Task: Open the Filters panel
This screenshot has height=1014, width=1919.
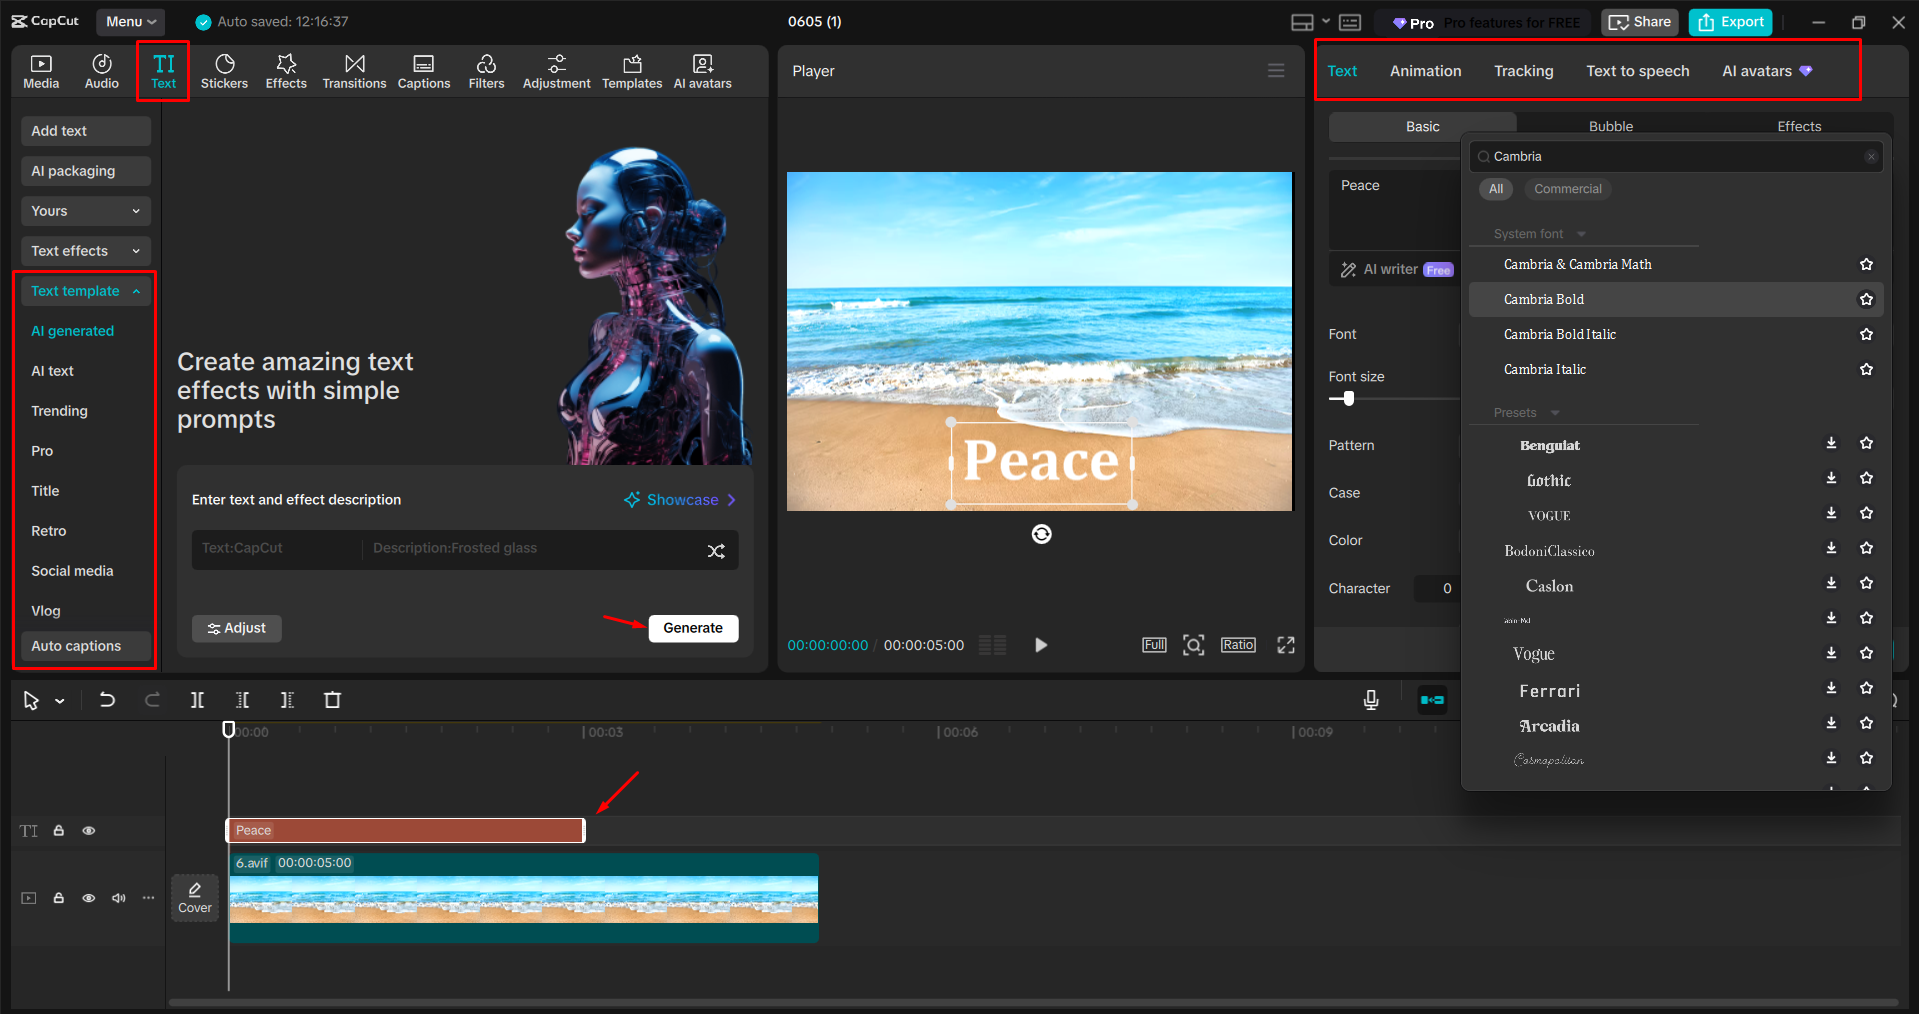Action: click(x=486, y=70)
